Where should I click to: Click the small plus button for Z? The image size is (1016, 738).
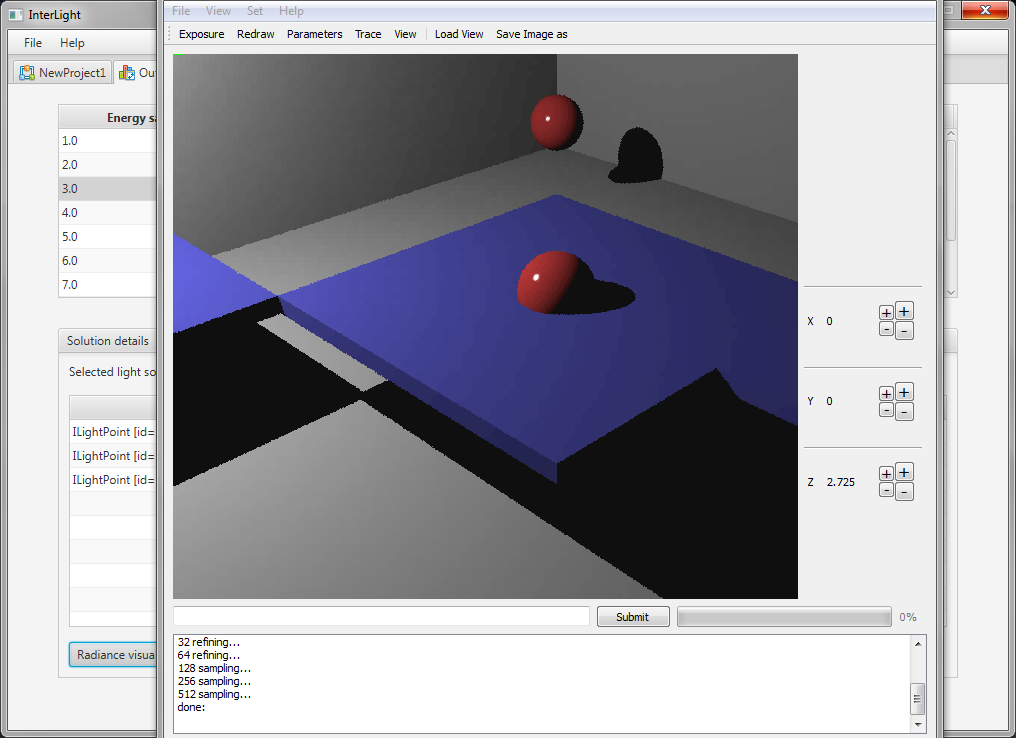[886, 474]
